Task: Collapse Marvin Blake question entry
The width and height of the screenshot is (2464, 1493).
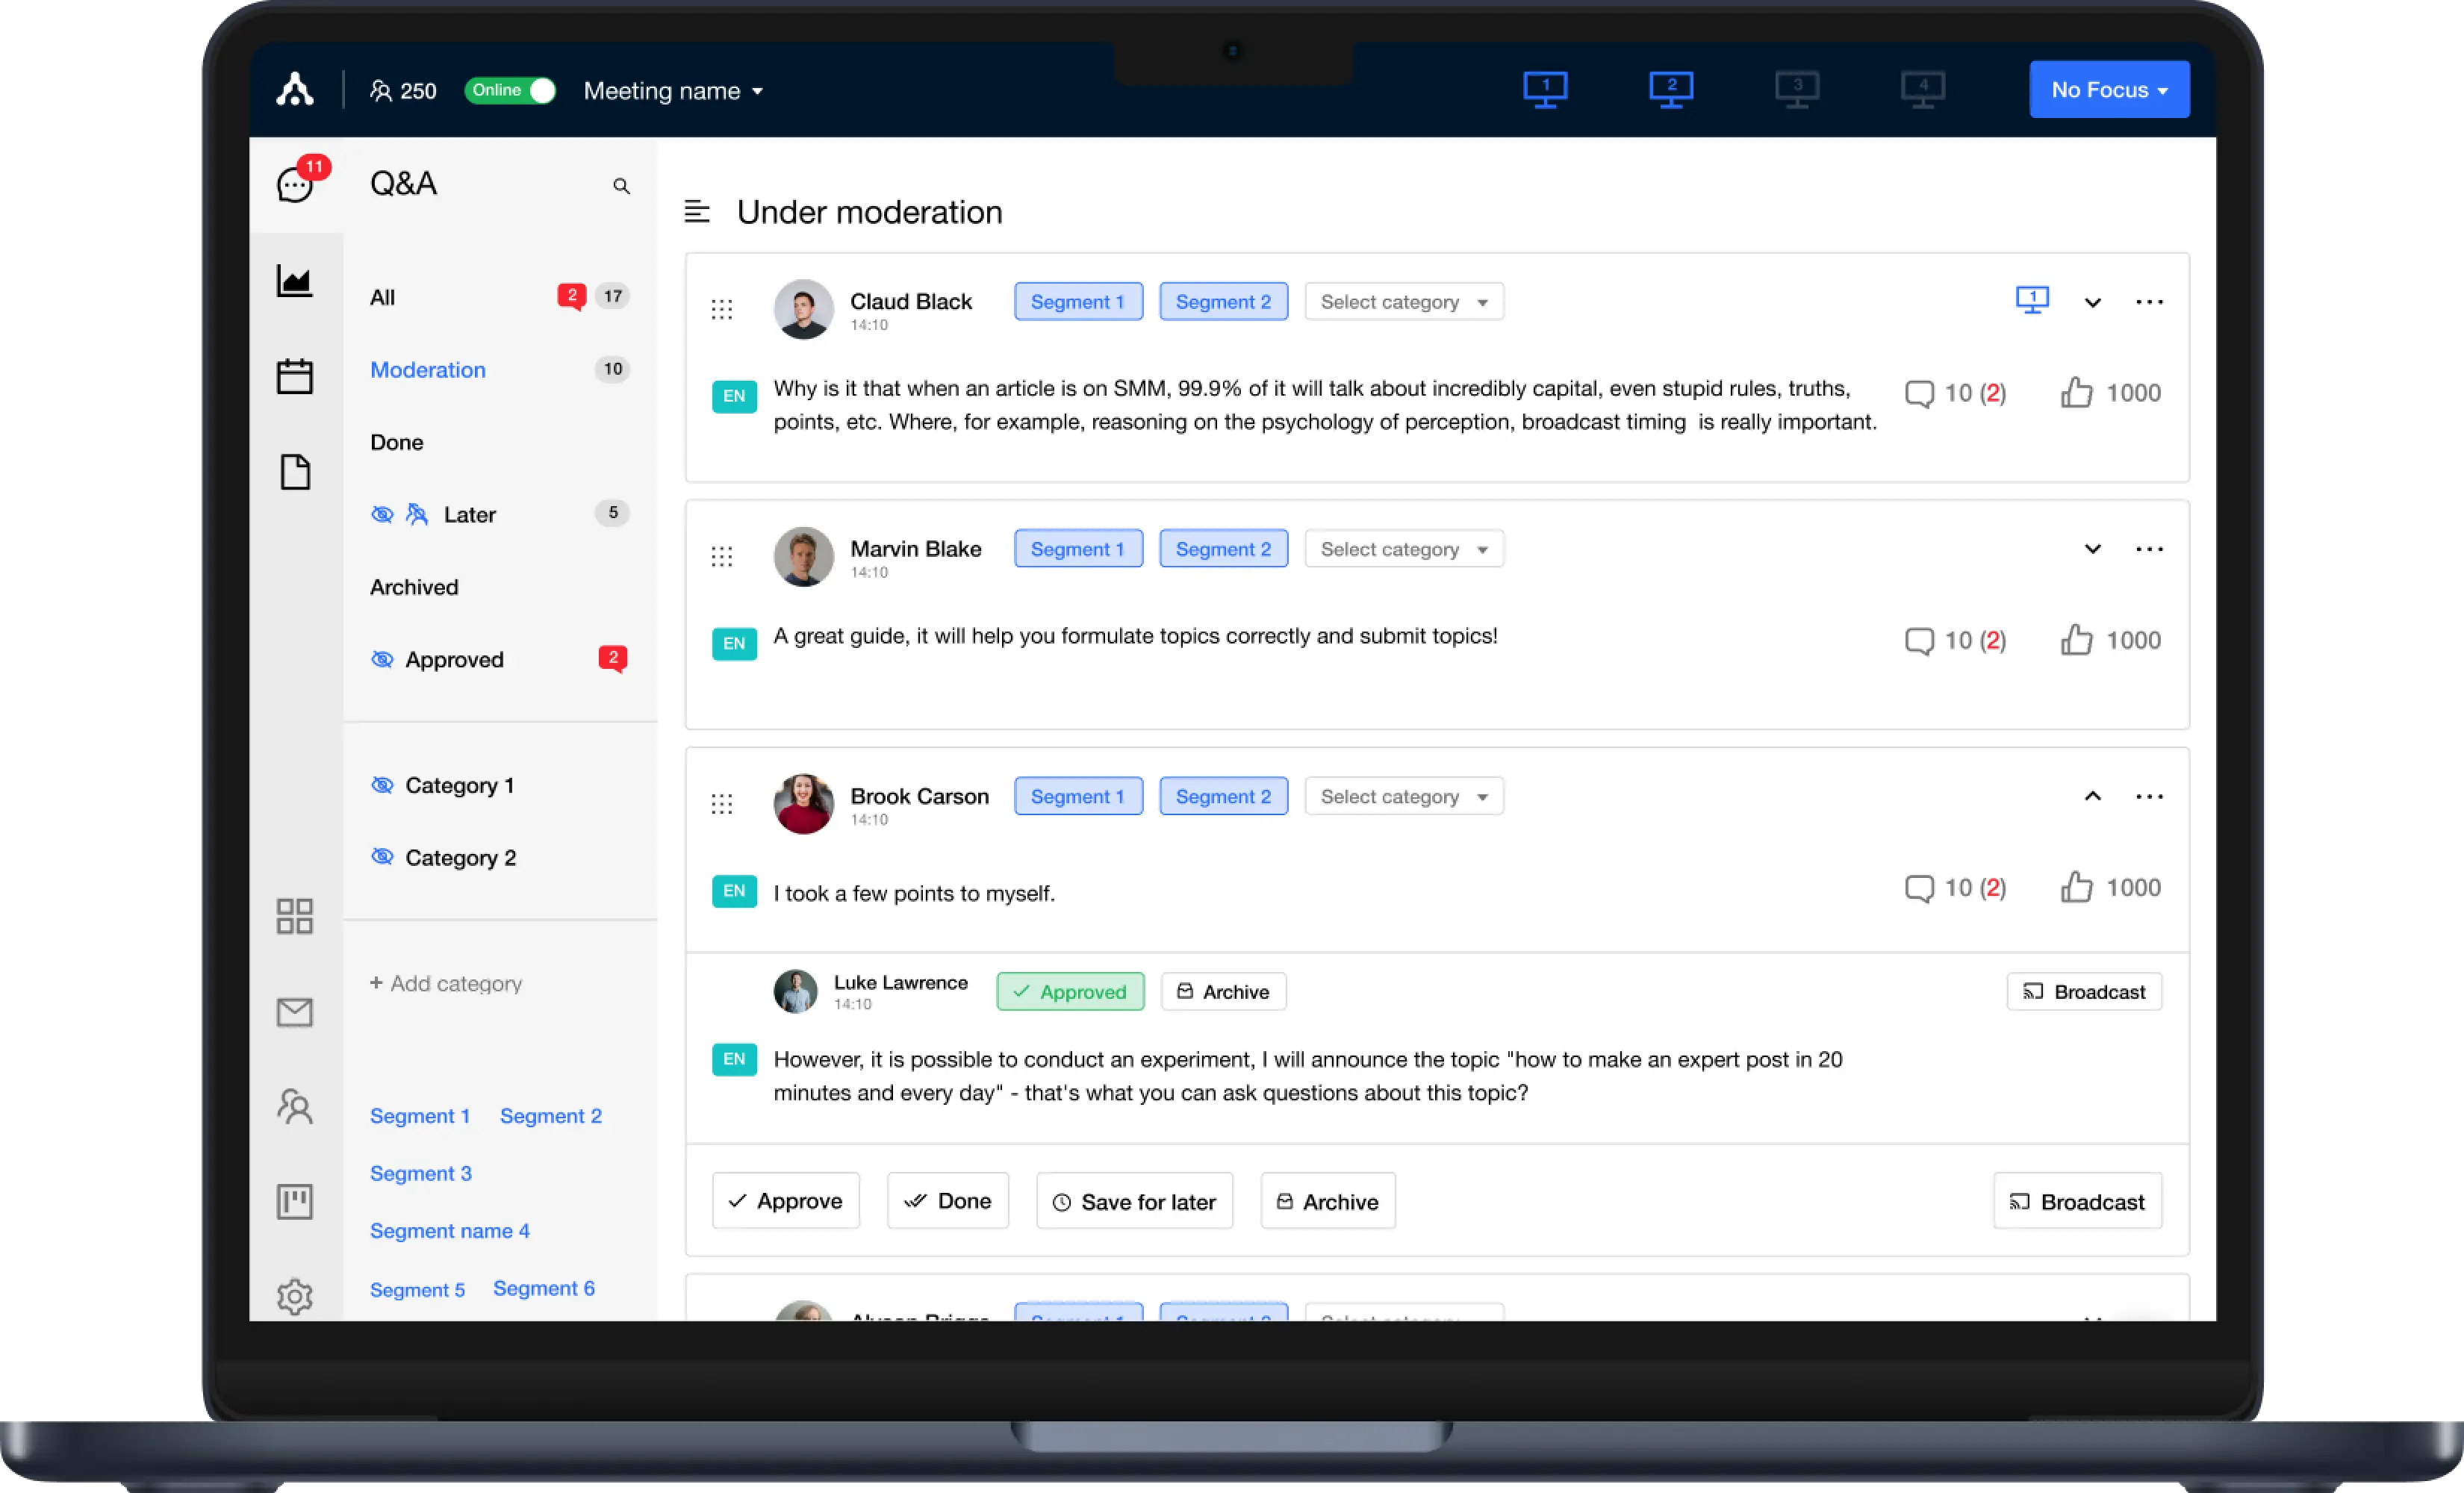Action: tap(2093, 547)
